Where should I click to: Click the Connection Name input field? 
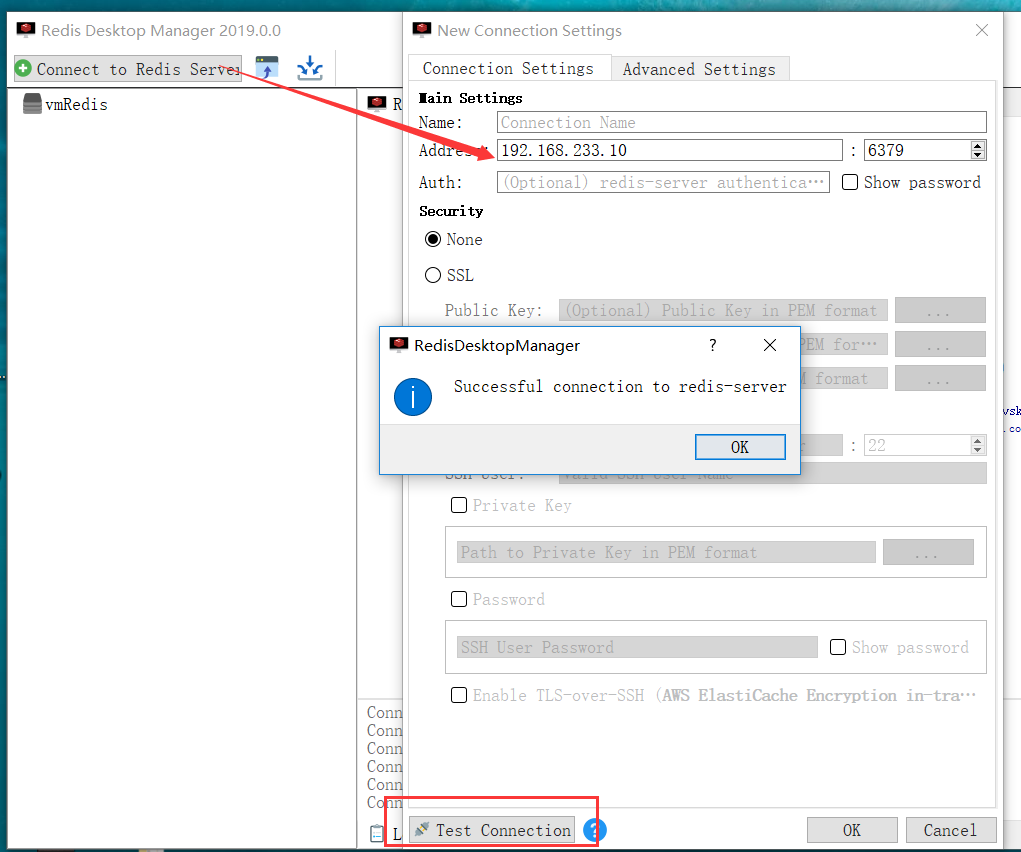click(742, 122)
